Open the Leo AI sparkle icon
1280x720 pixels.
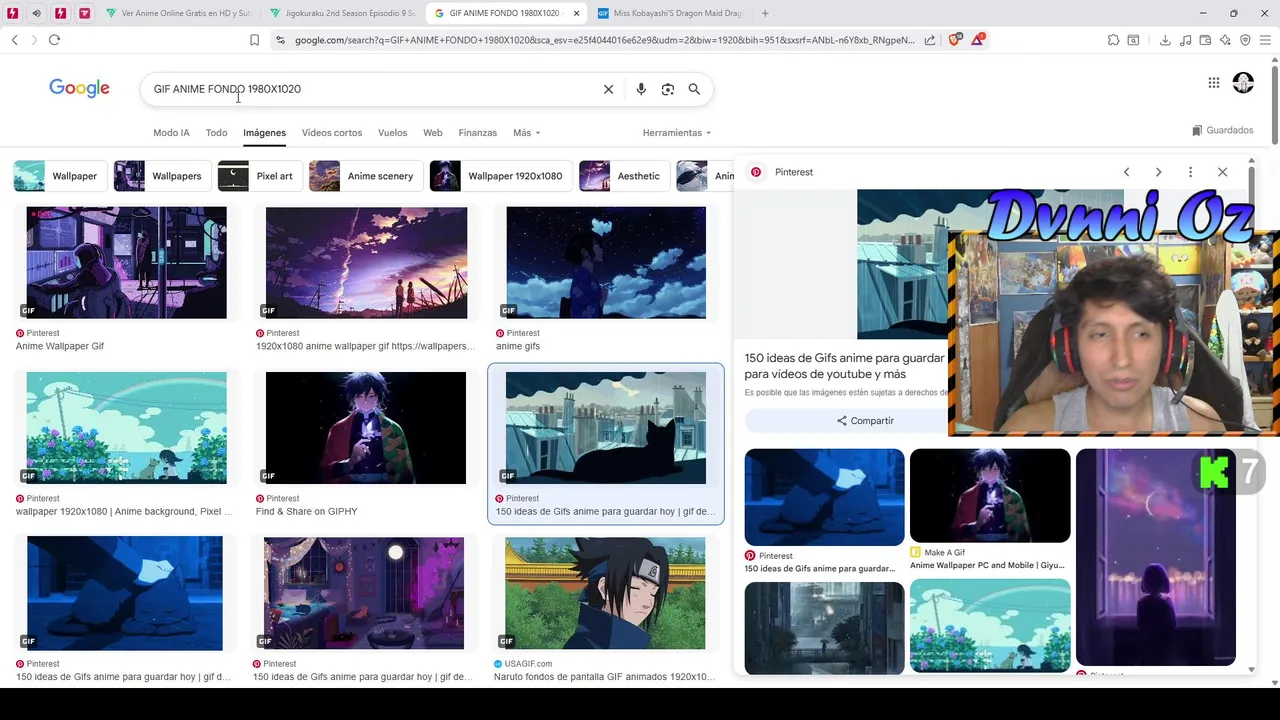1225,40
